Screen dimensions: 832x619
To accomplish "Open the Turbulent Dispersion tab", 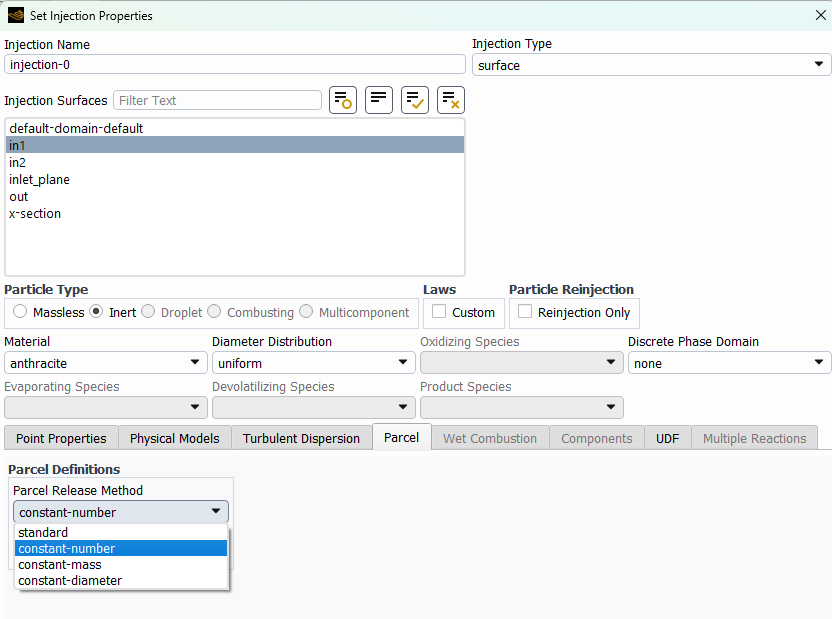I will pos(301,438).
